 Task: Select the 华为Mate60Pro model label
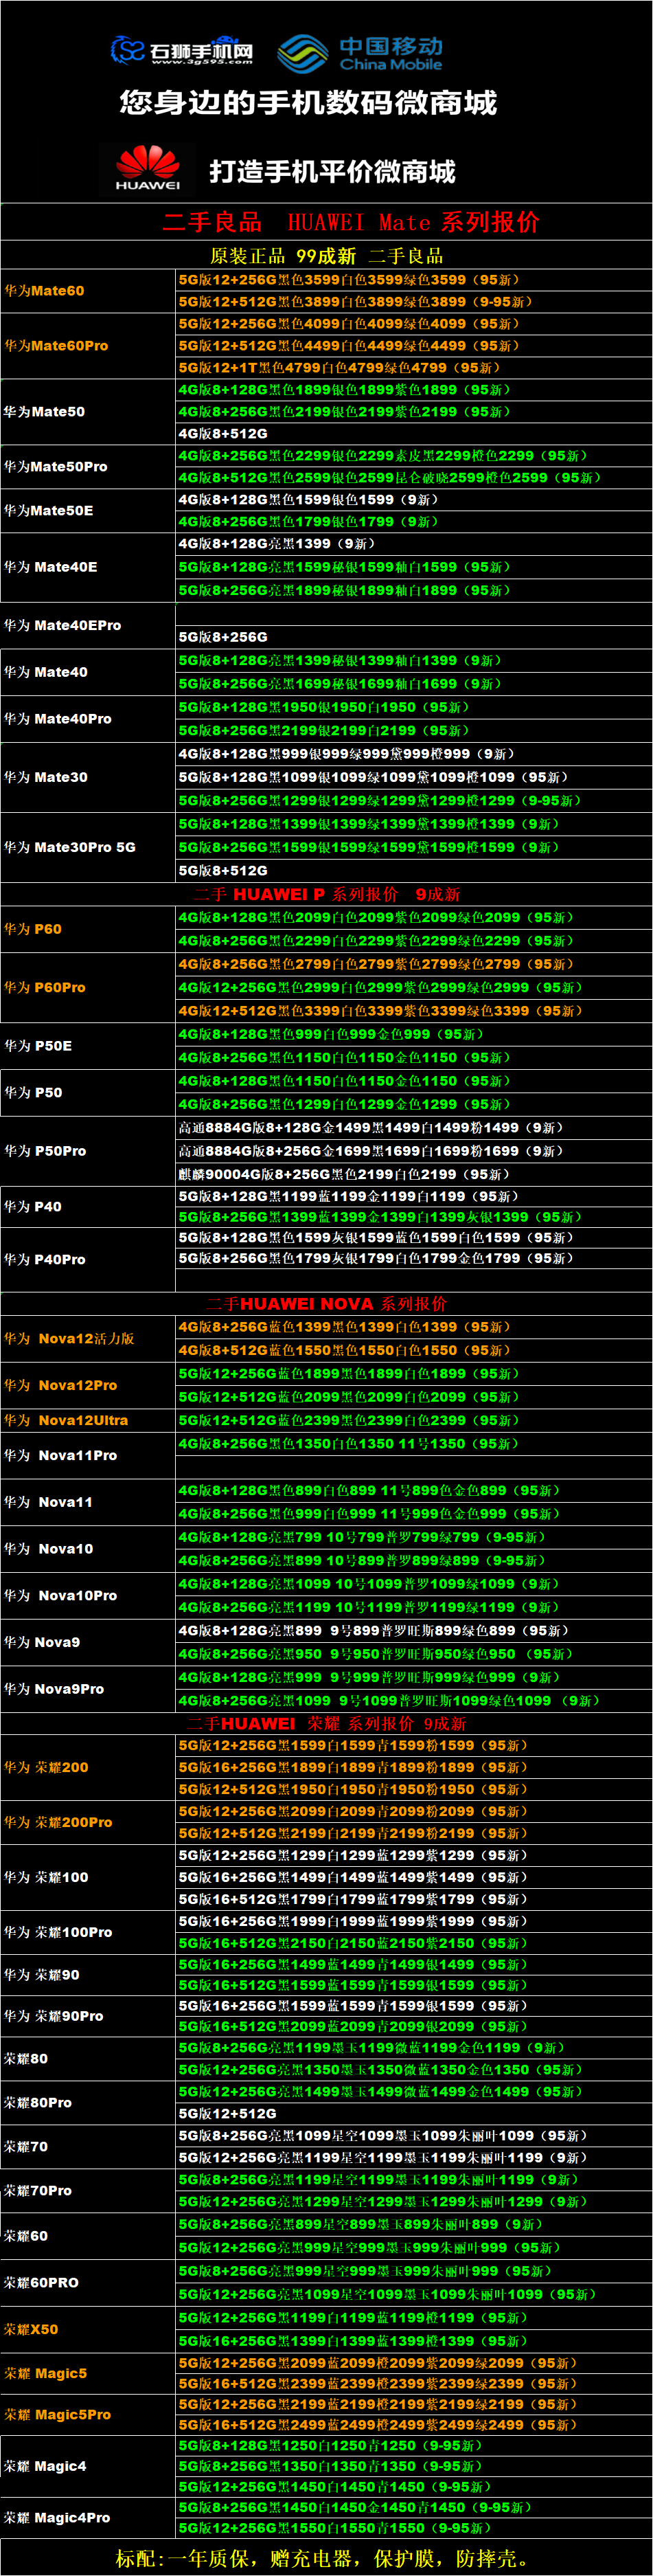click(x=56, y=346)
